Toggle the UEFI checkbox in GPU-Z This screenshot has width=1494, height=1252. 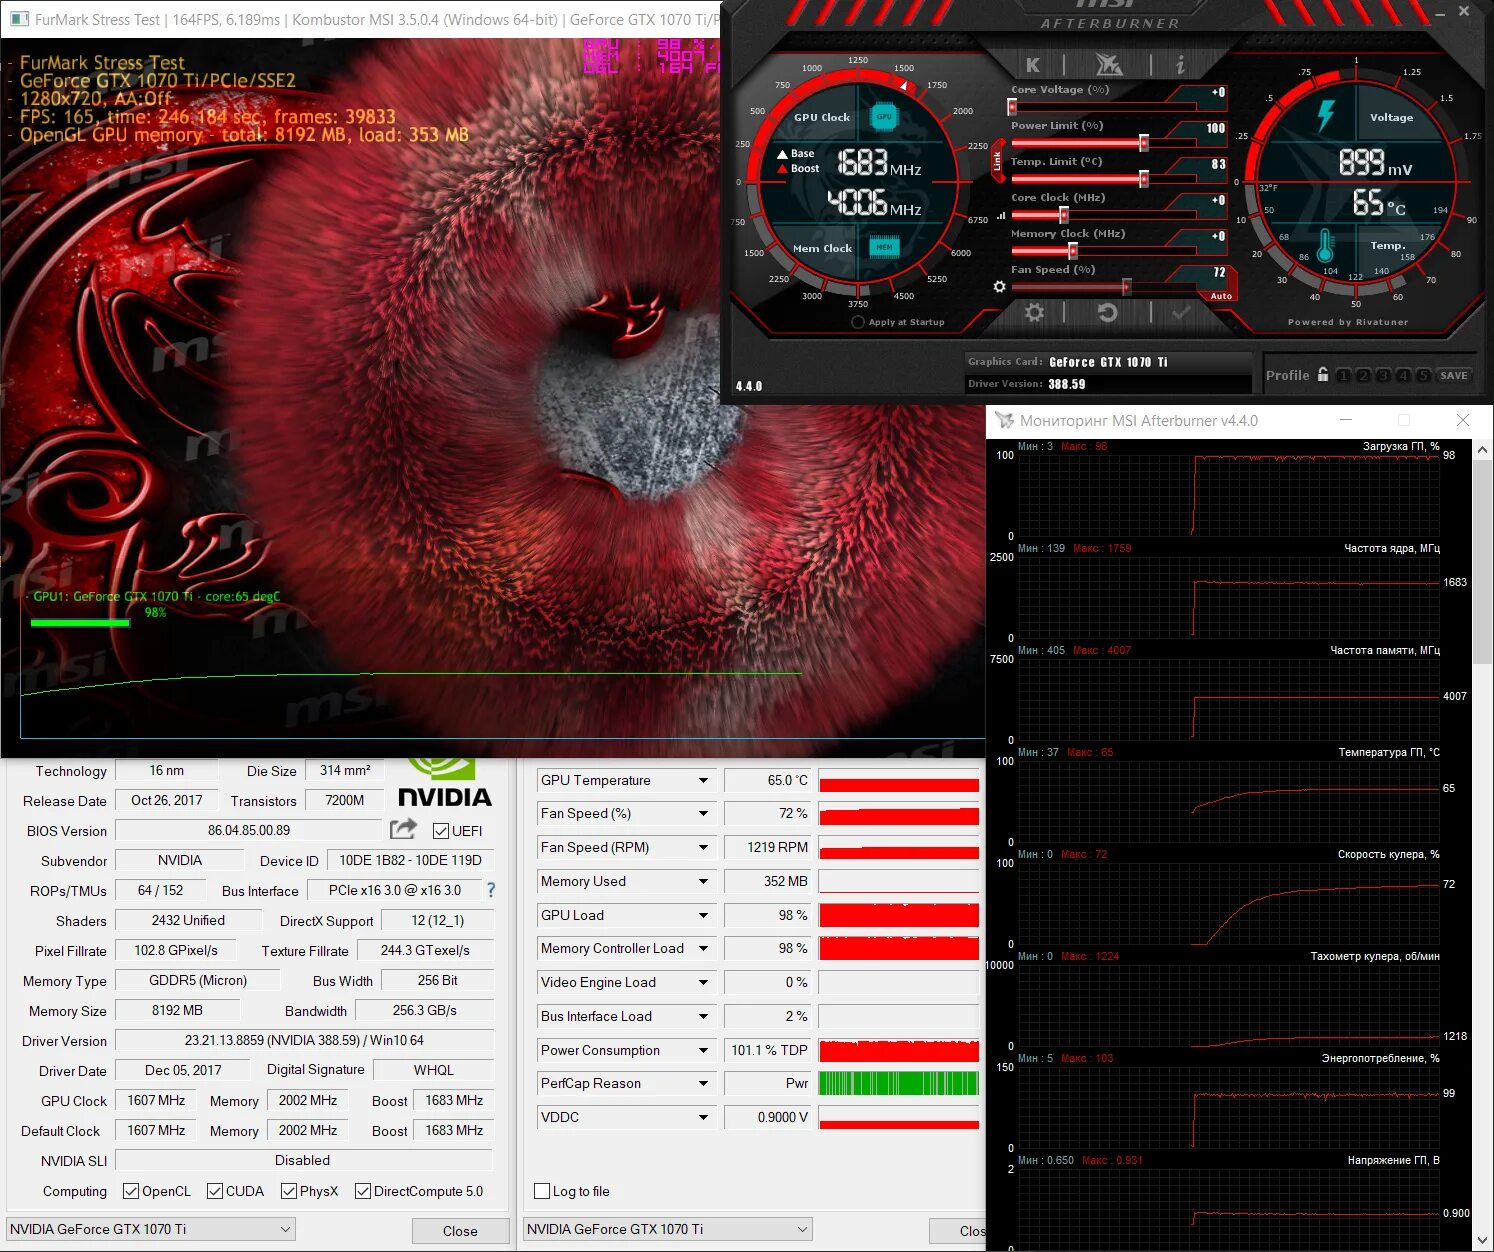440,830
